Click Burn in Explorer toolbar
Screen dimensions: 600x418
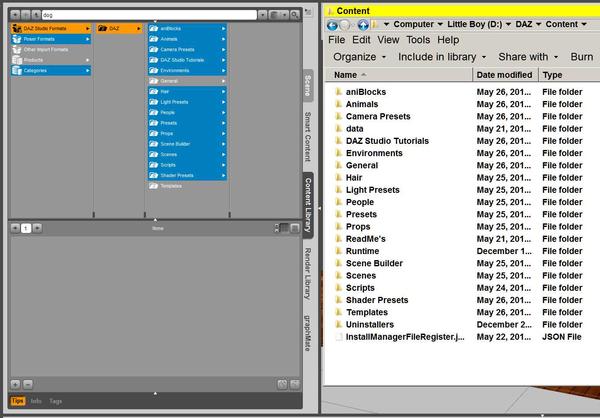[582, 57]
